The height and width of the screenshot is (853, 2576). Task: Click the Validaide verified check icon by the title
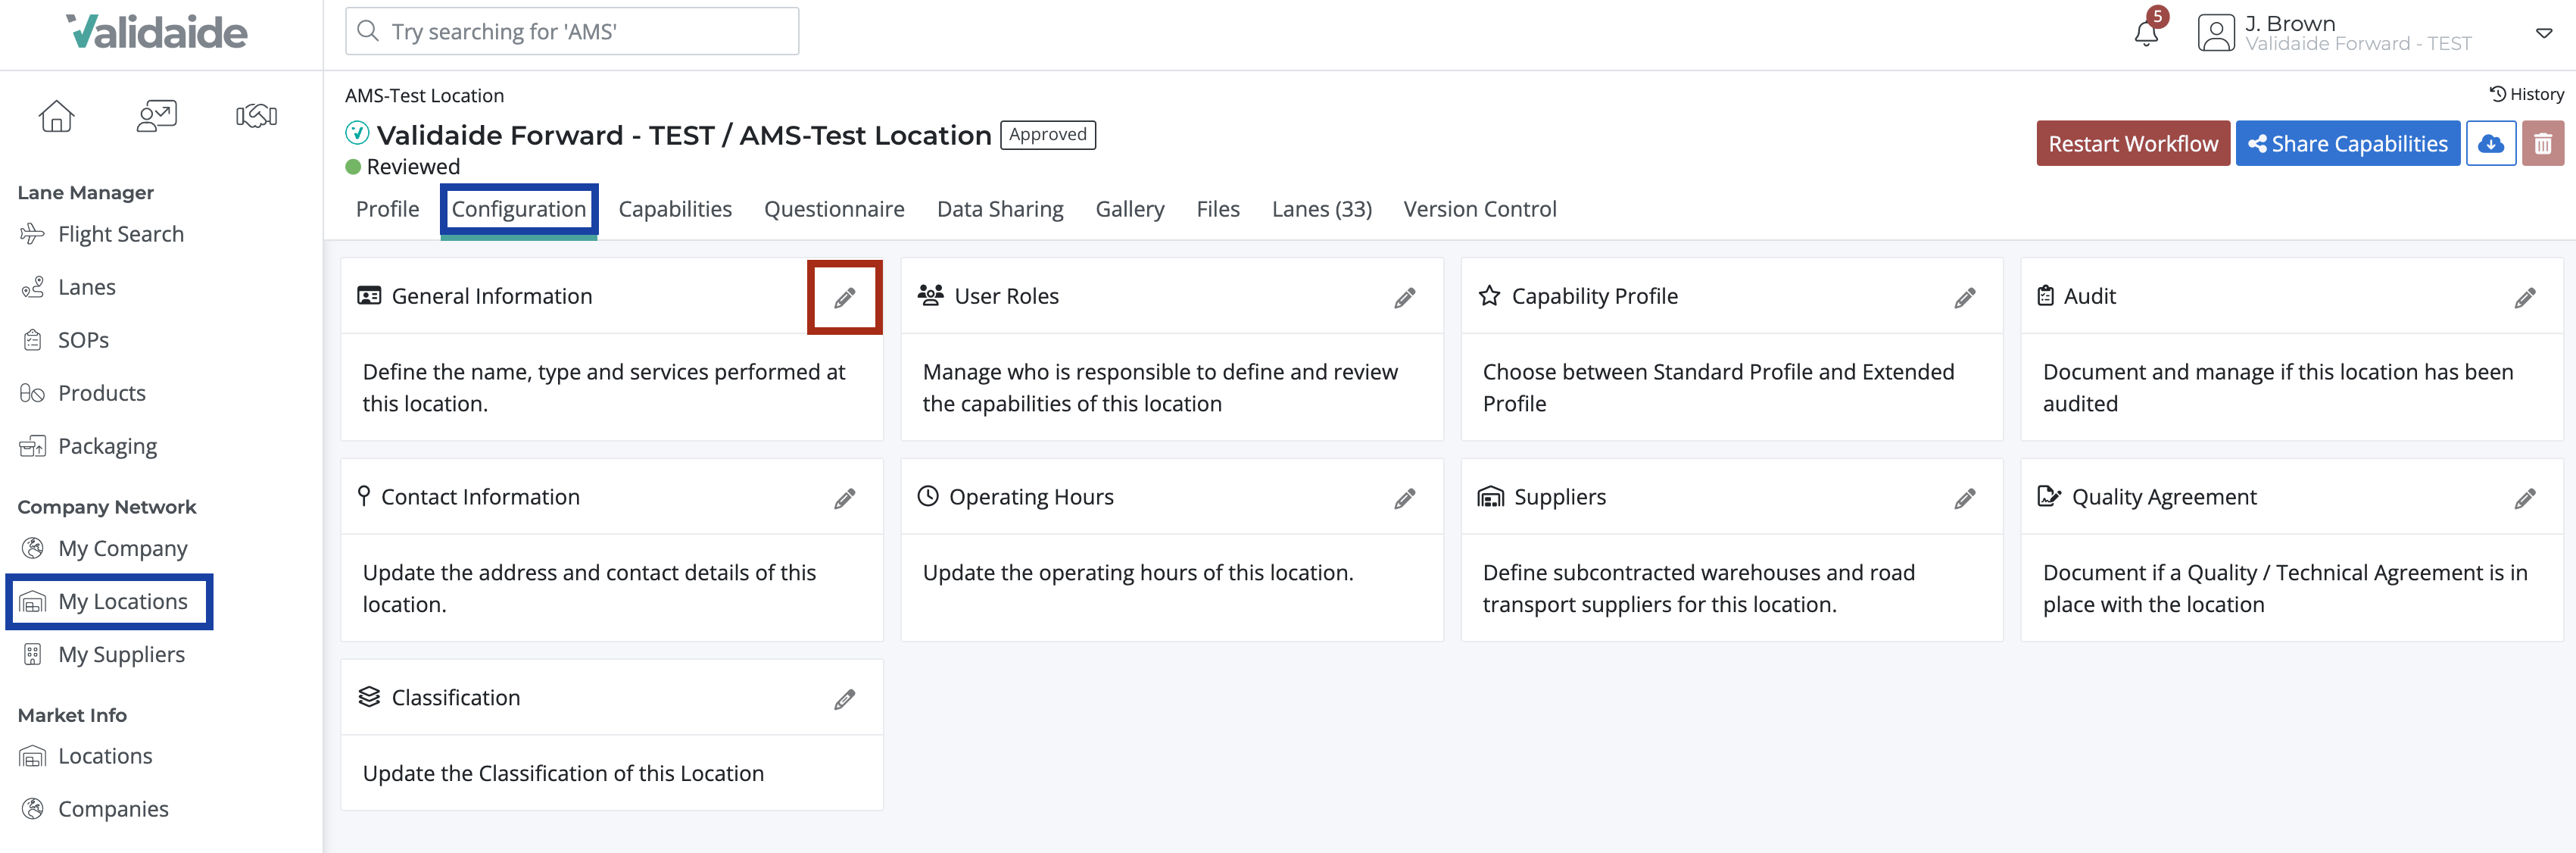click(x=357, y=133)
